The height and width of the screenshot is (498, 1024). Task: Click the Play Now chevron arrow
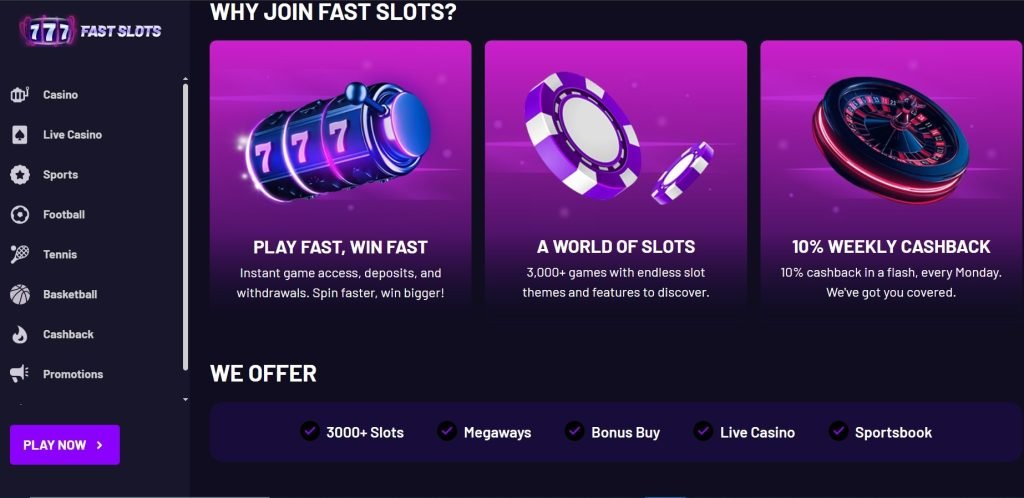coord(100,445)
